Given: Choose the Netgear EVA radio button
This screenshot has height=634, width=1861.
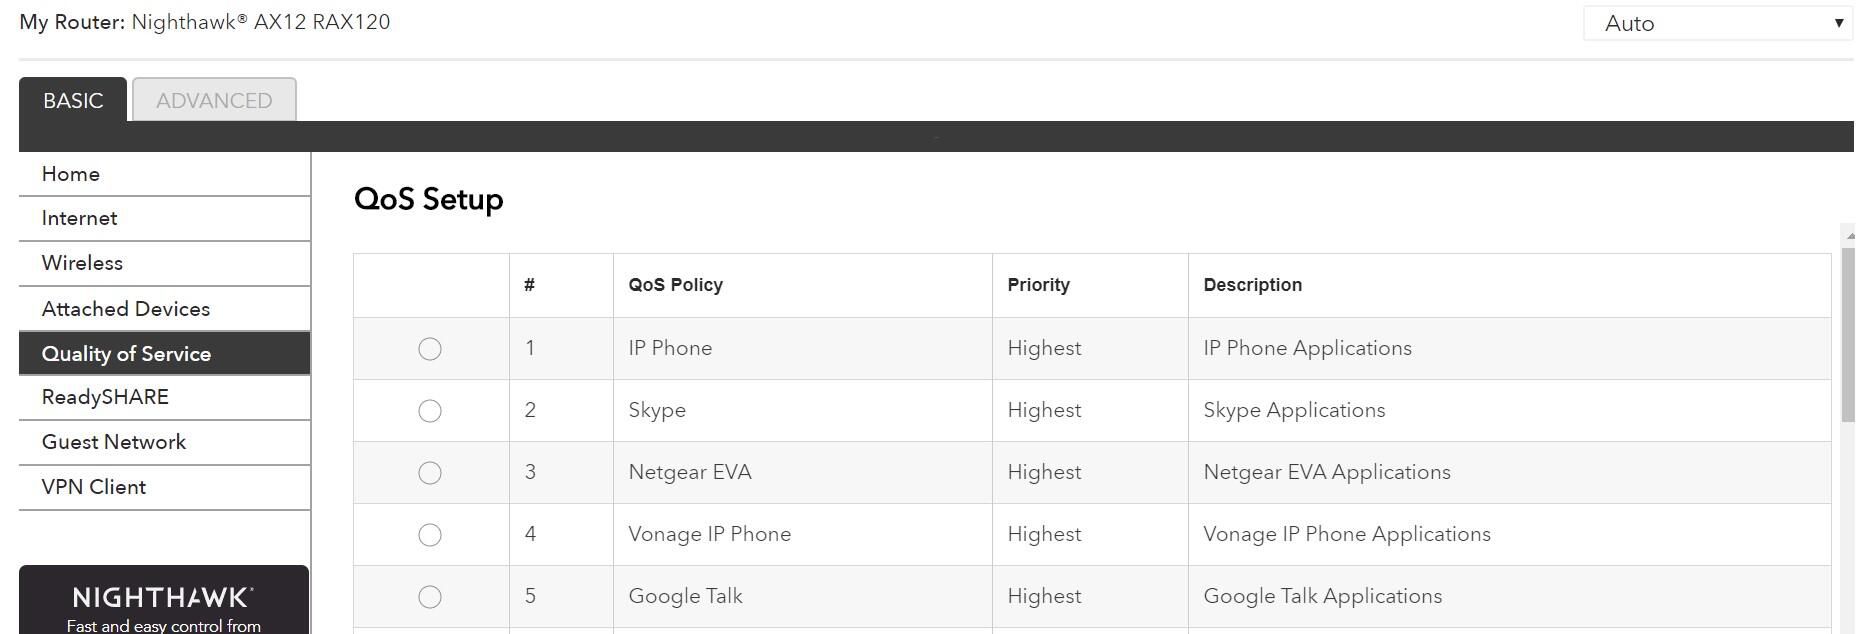Looking at the screenshot, I should tap(430, 473).
